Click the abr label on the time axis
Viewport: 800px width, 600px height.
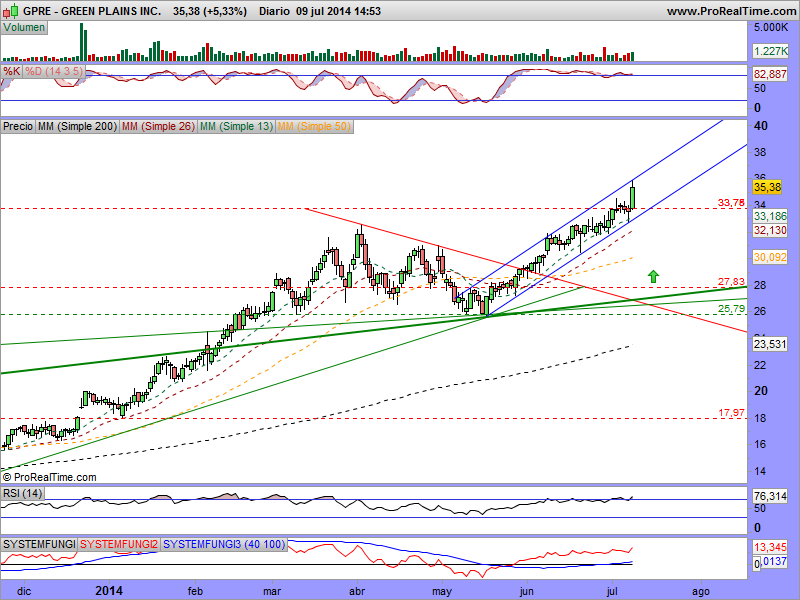(357, 591)
